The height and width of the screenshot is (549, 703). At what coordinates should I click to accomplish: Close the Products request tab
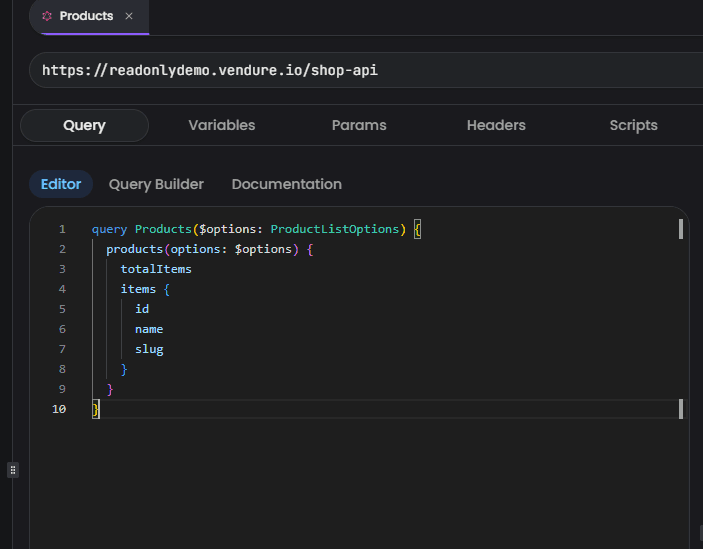(129, 16)
